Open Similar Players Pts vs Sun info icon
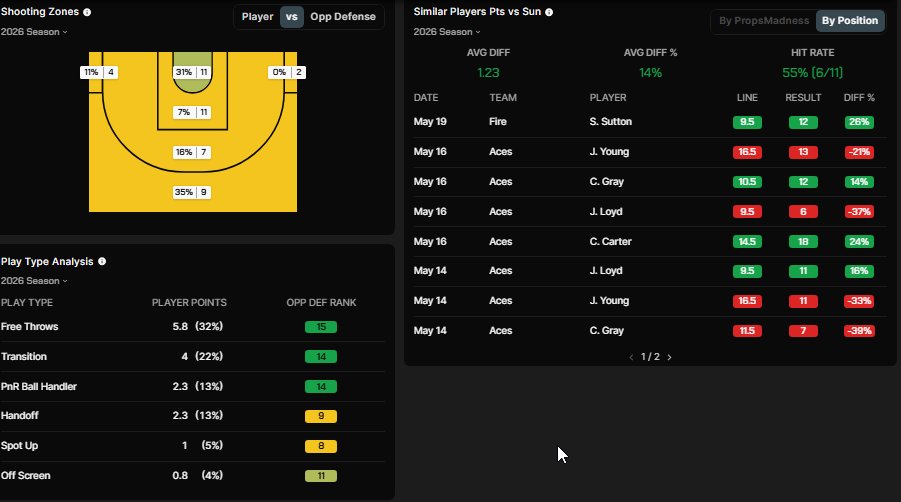 click(x=549, y=12)
